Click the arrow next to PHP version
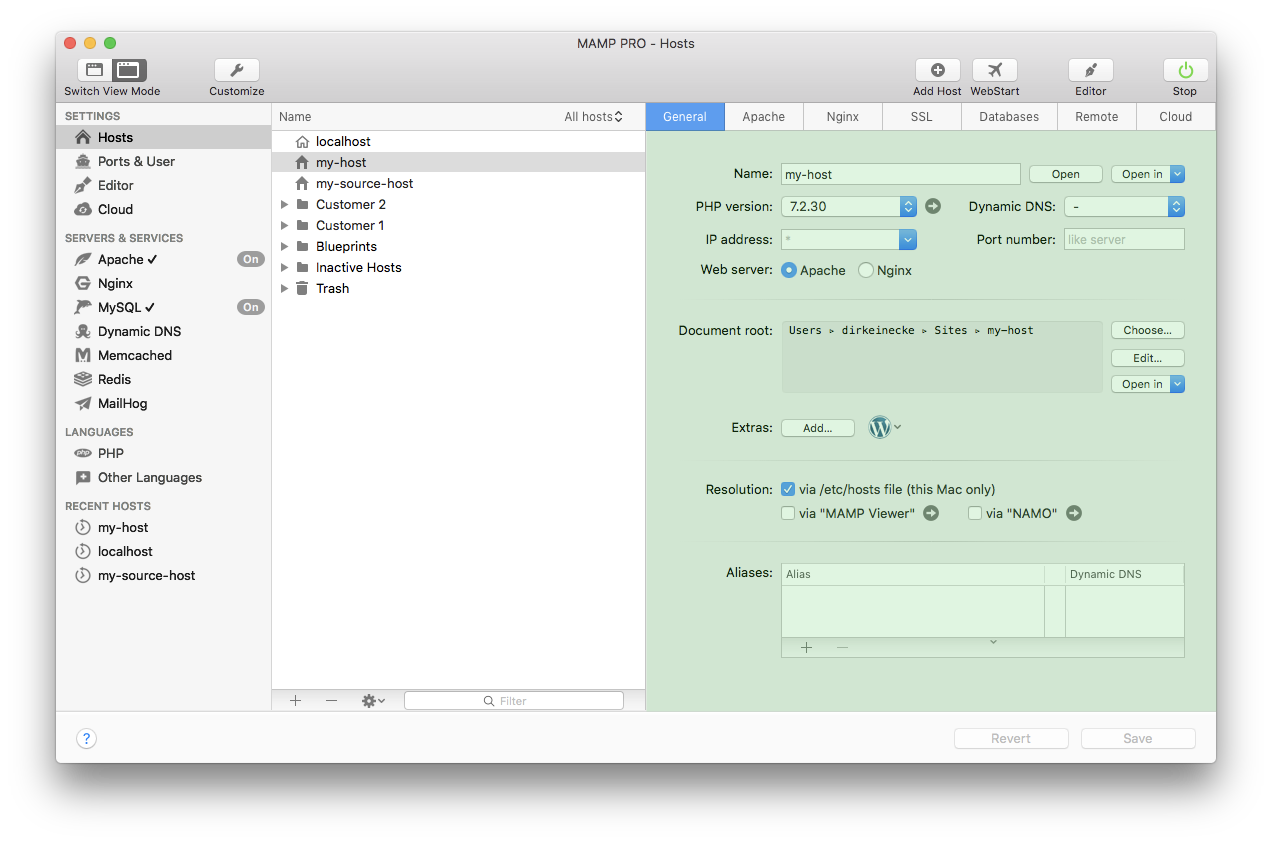Image resolution: width=1272 pixels, height=843 pixels. coord(933,206)
